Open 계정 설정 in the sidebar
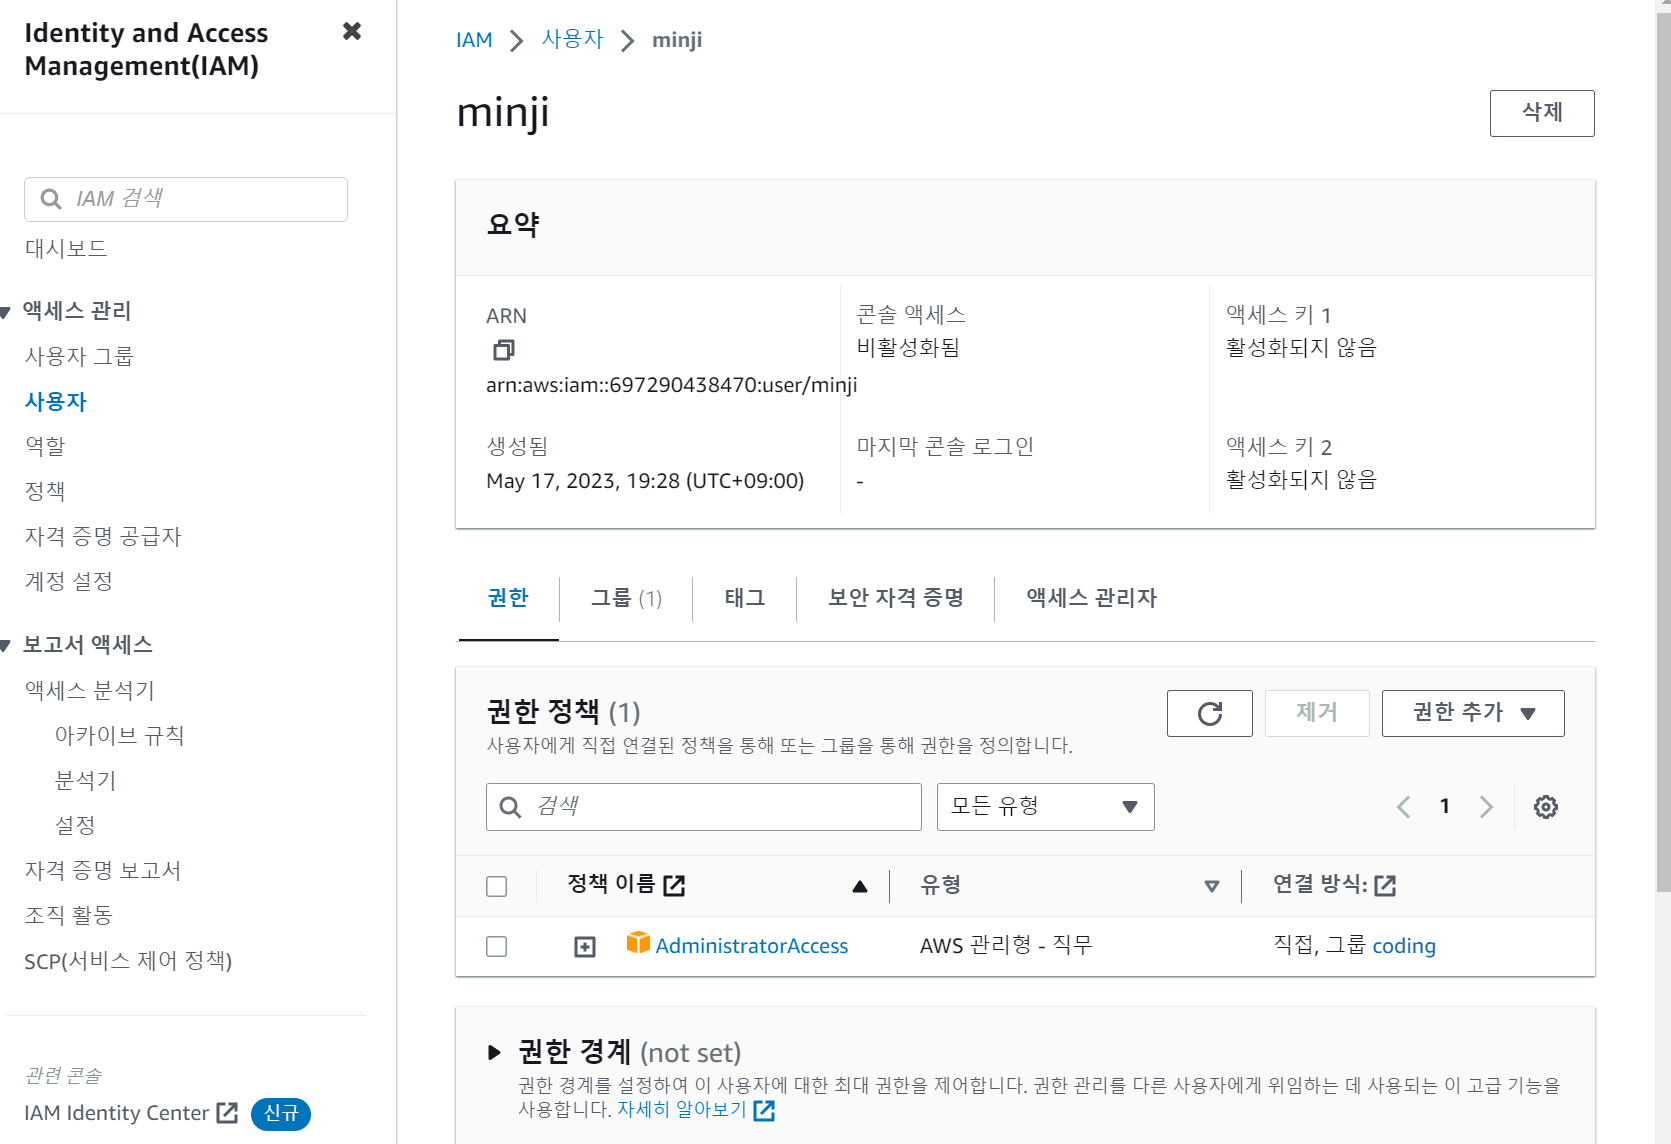This screenshot has height=1144, width=1671. click(69, 581)
